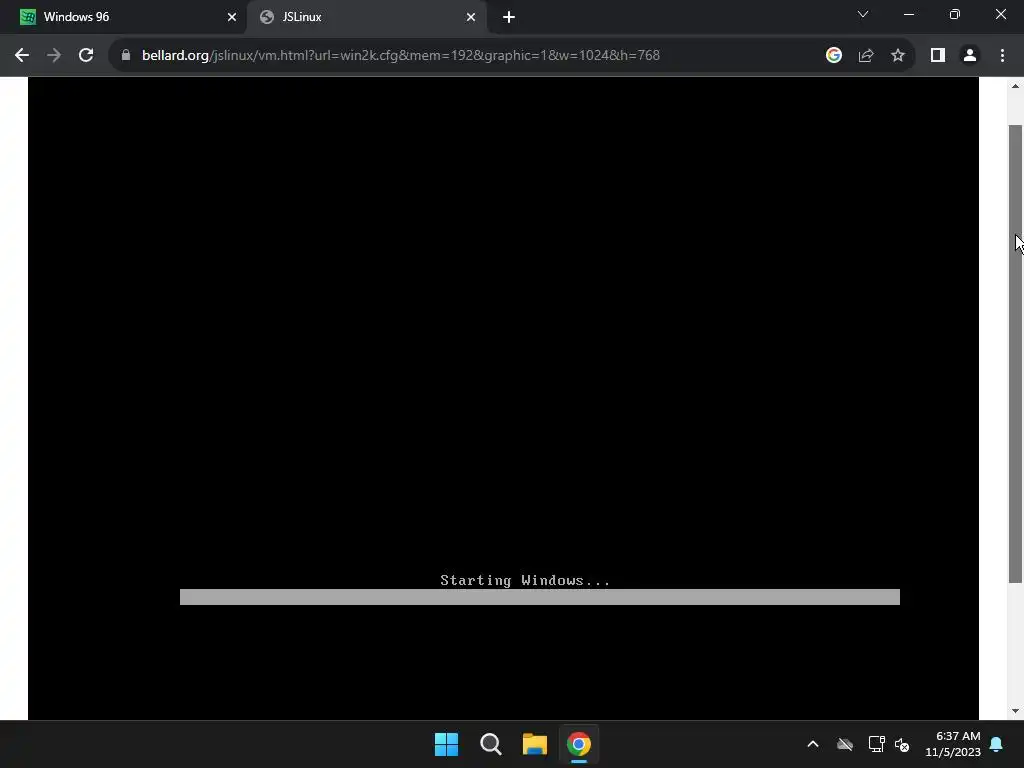Go forward to the next page

tap(54, 55)
